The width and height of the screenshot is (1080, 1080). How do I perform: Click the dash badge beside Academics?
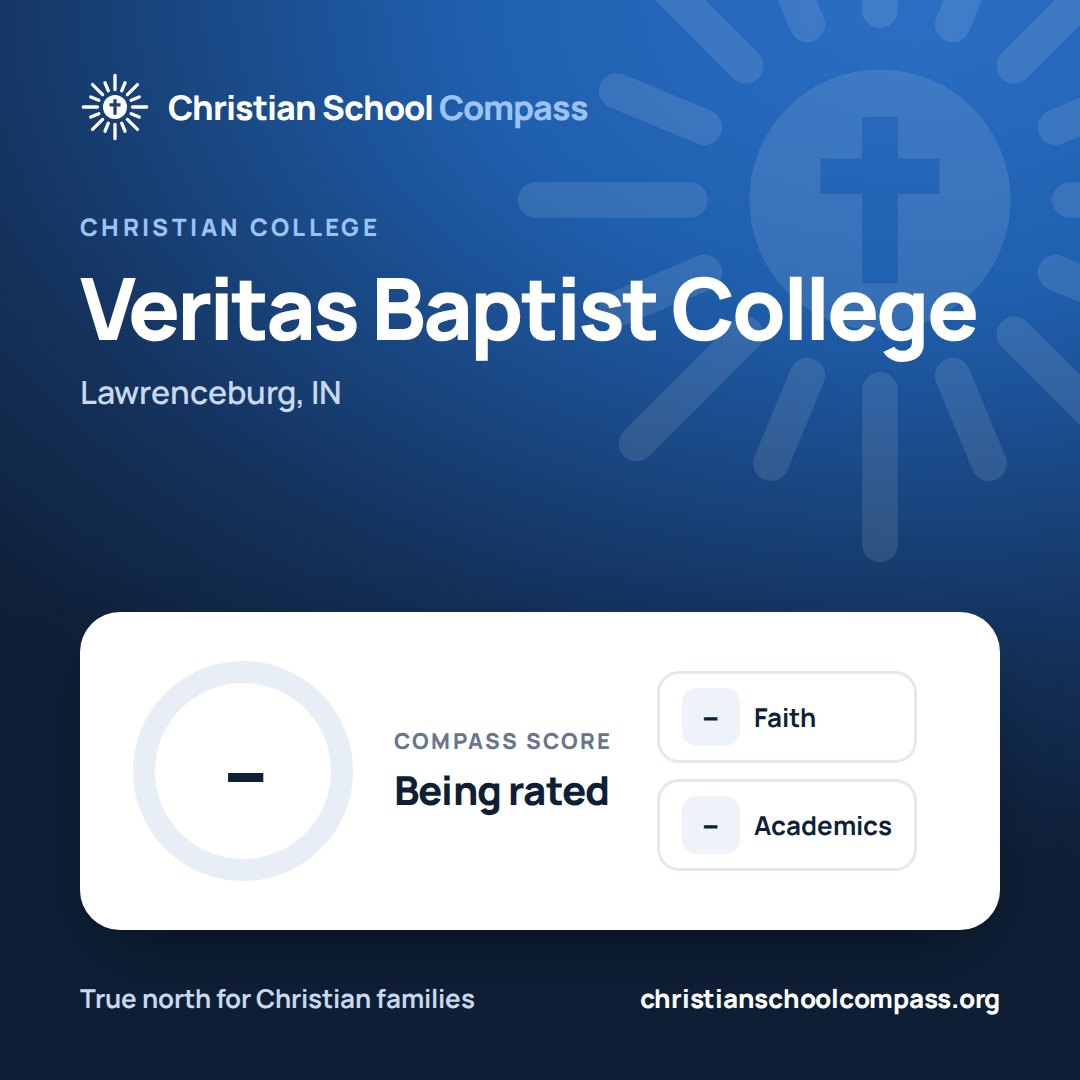711,825
